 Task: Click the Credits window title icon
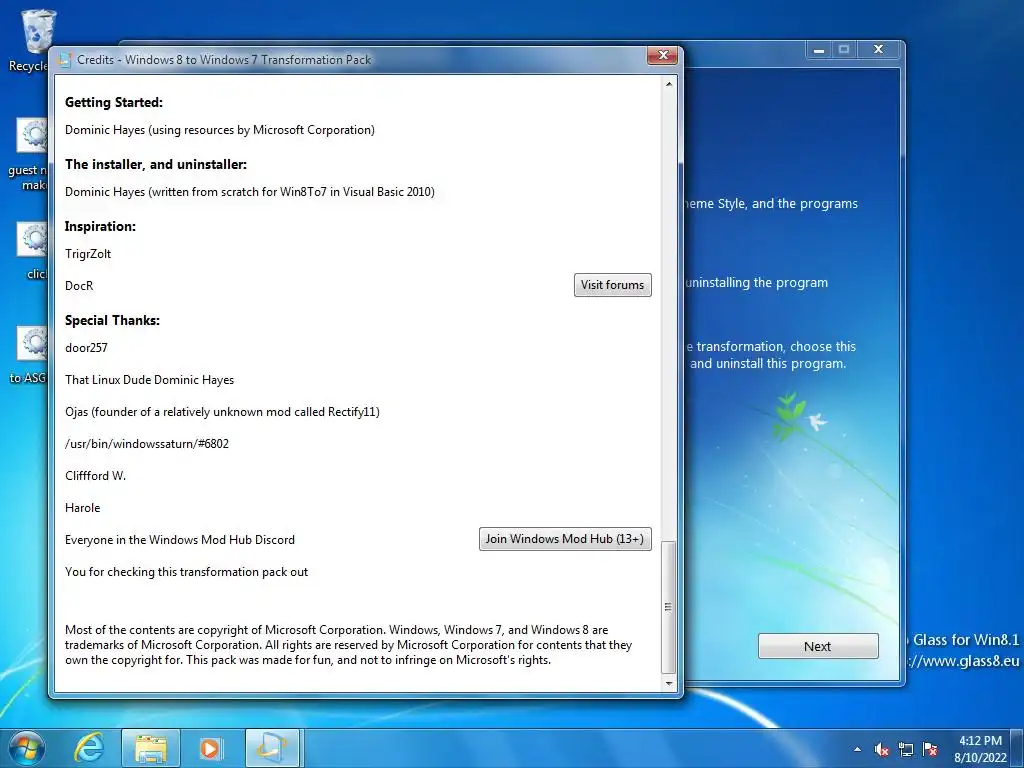tap(64, 59)
